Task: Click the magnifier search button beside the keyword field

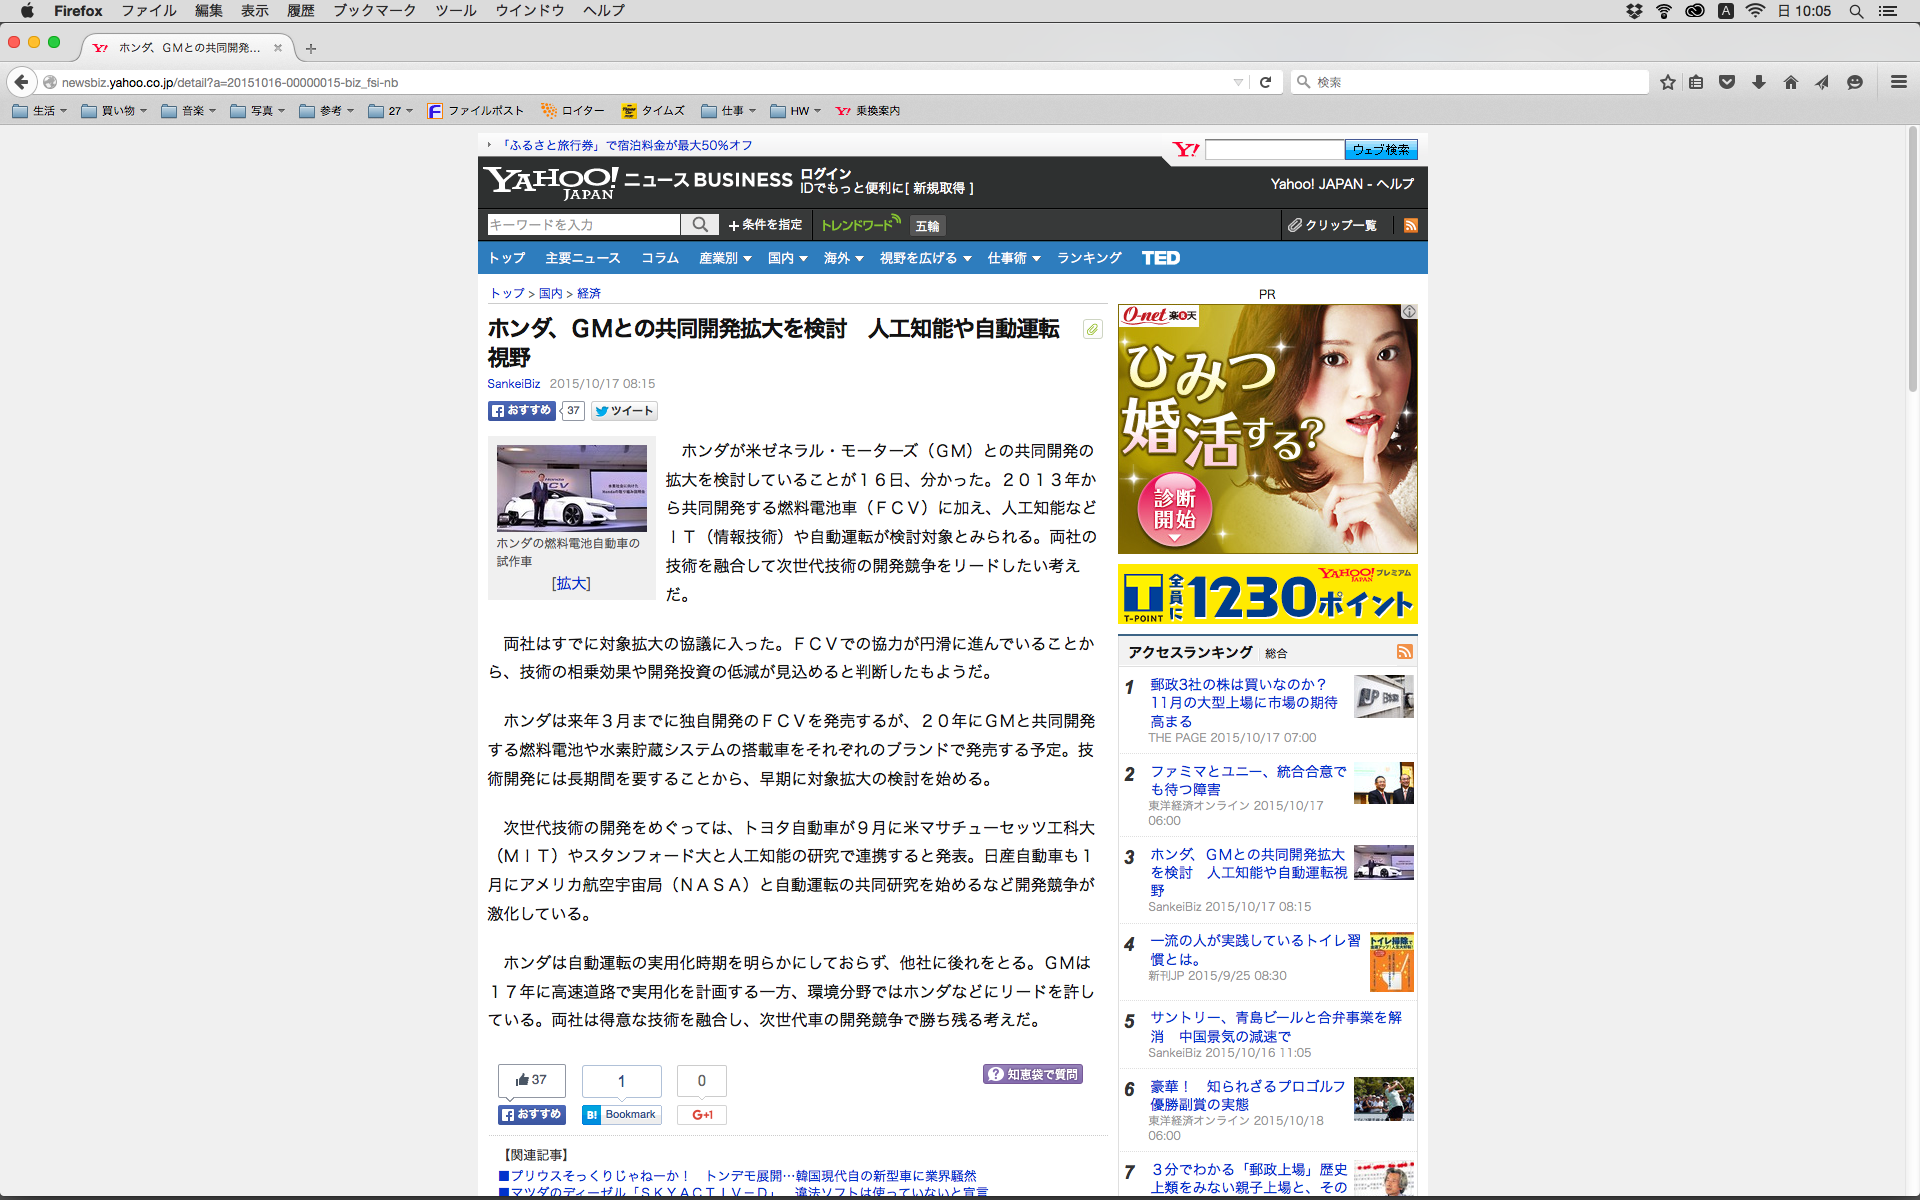Action: 700,225
